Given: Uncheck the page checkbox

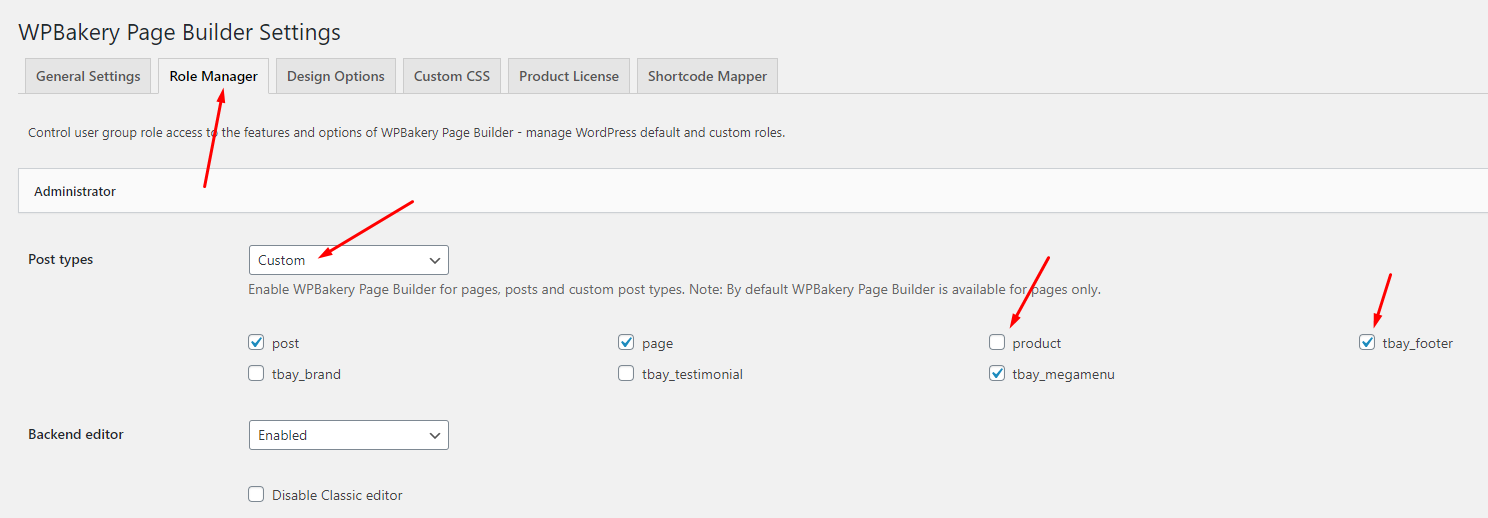Looking at the screenshot, I should [x=626, y=342].
